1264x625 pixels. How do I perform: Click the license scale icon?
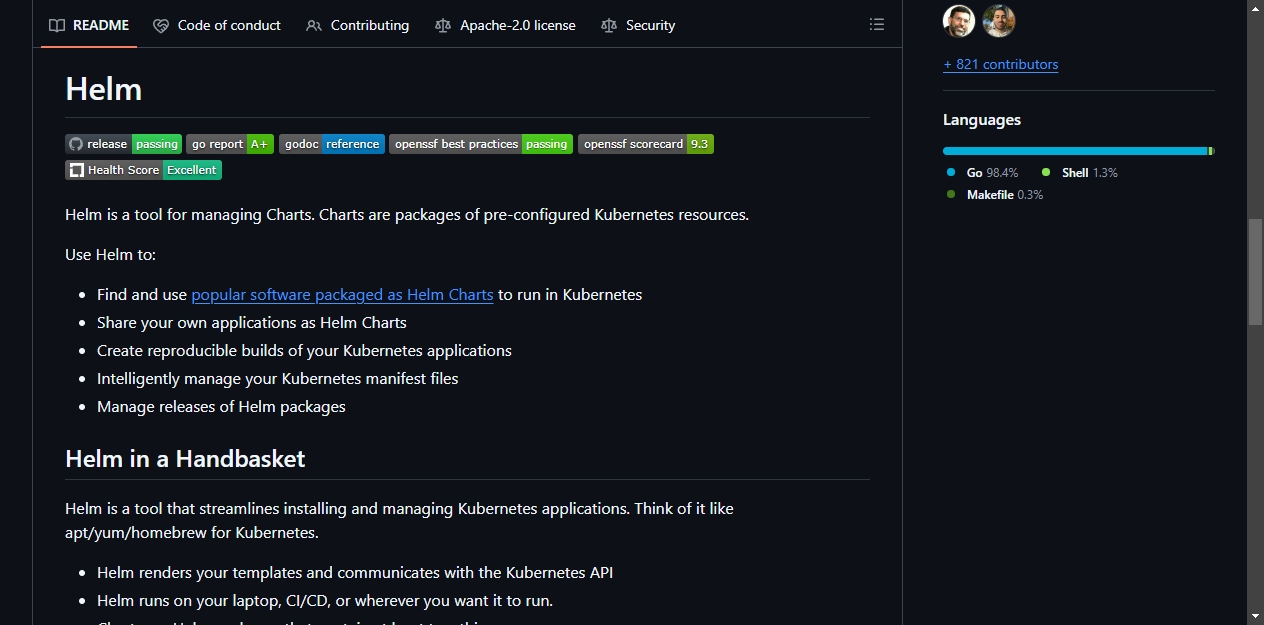443,25
